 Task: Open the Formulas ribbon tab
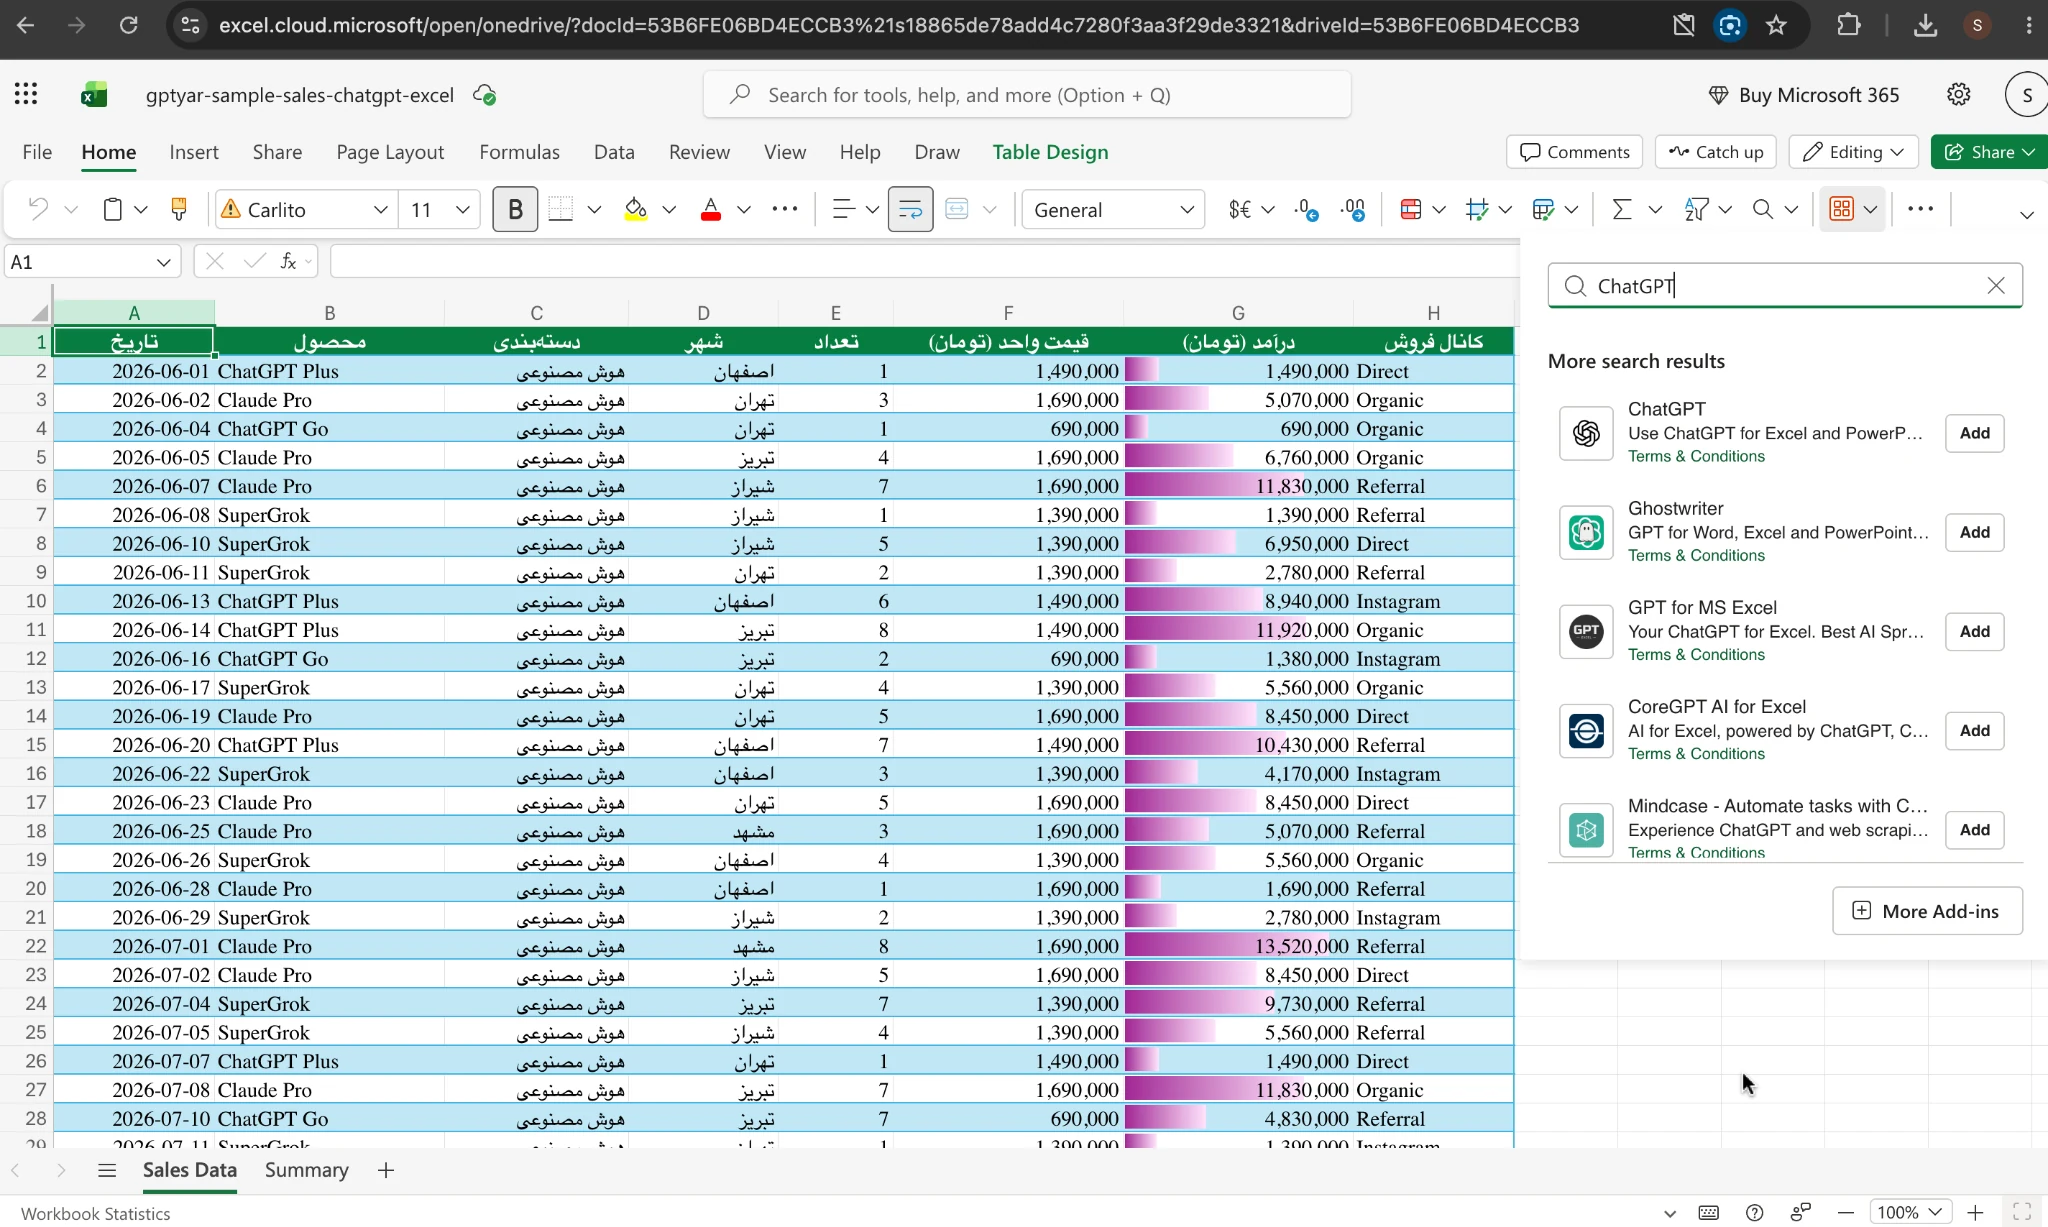pos(519,152)
